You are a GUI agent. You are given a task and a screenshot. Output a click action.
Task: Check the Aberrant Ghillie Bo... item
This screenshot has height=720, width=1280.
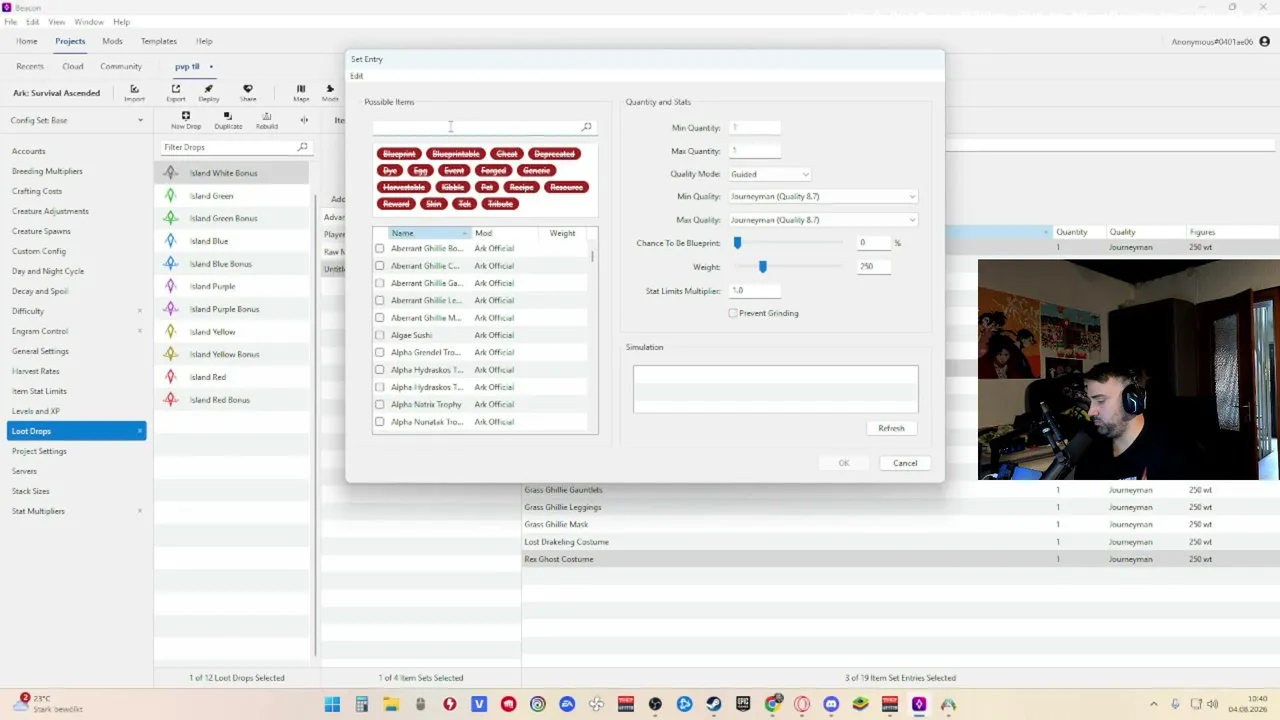click(x=379, y=248)
